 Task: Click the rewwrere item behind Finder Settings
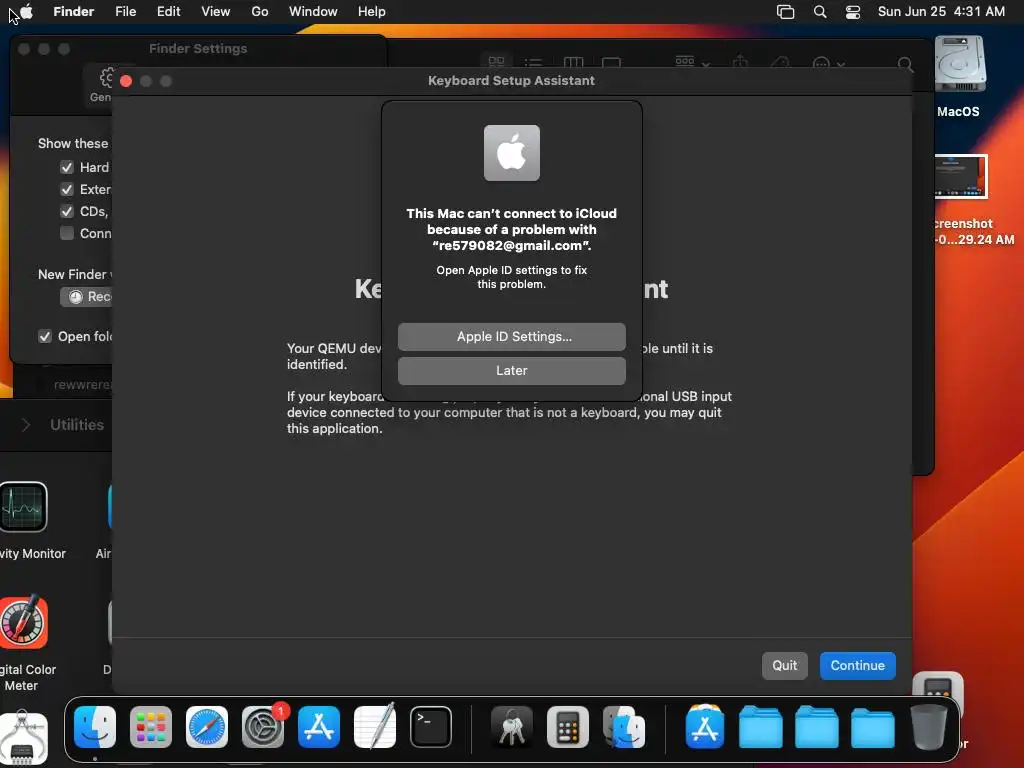point(82,385)
